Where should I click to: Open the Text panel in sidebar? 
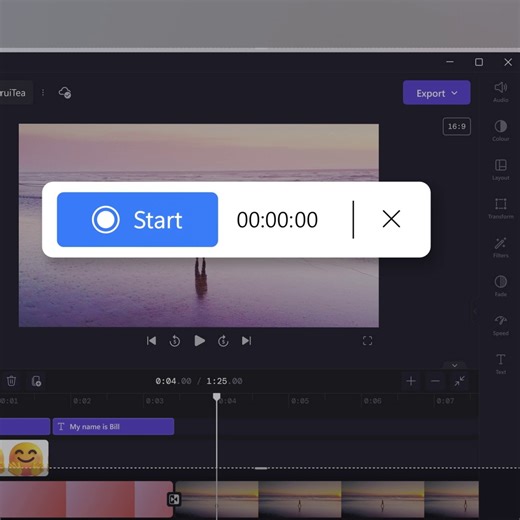(x=501, y=364)
